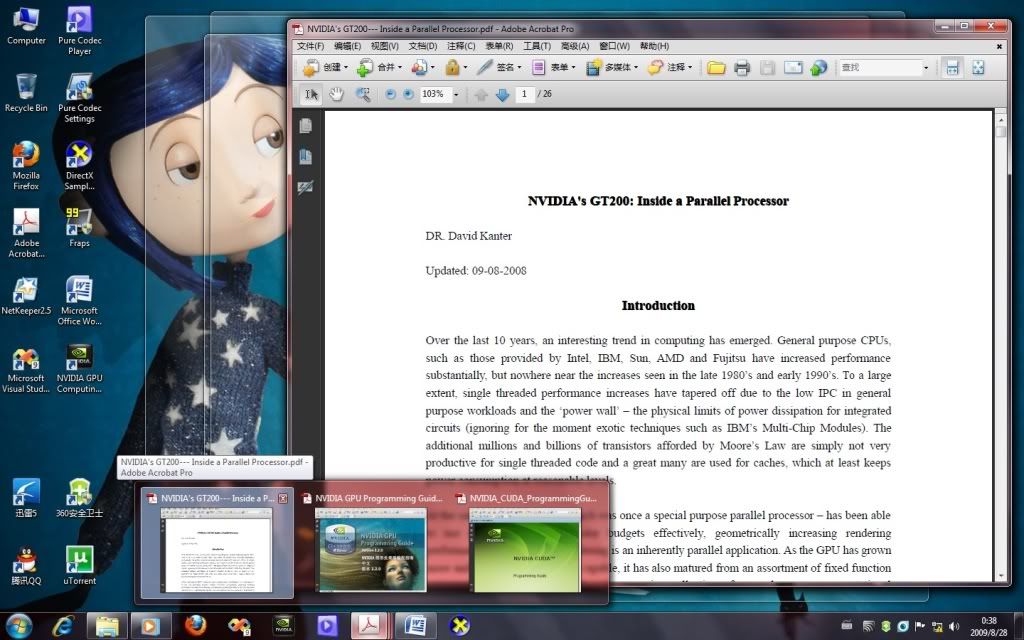Click the zoom out minus button
Image resolution: width=1024 pixels, height=640 pixels.
390,94
